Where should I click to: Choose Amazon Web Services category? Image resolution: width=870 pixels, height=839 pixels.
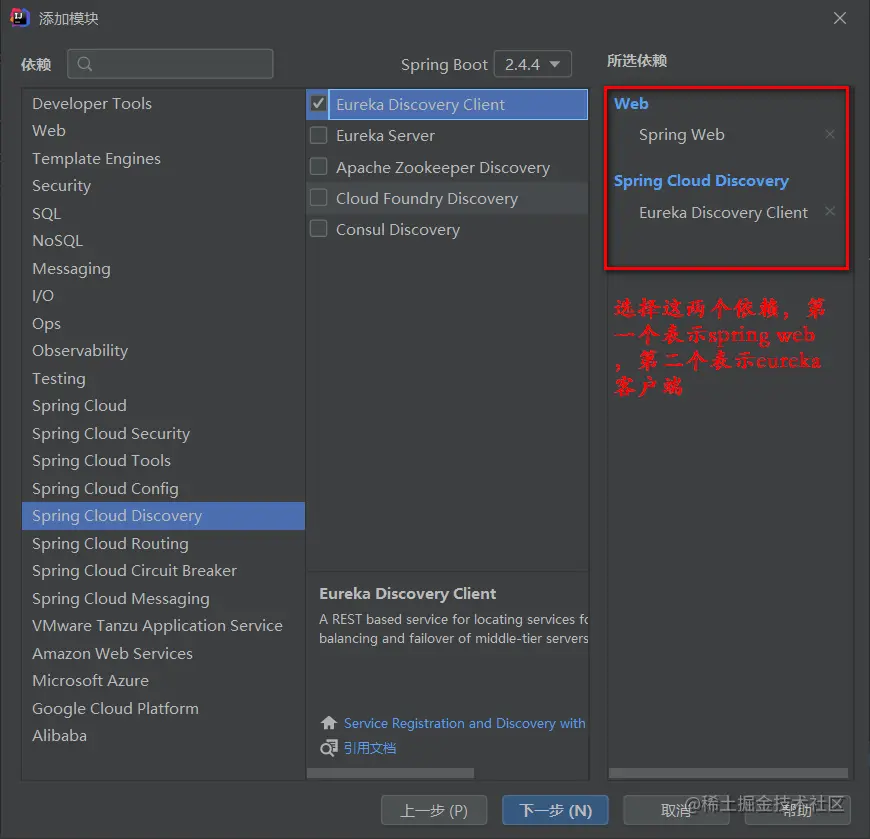click(163, 653)
